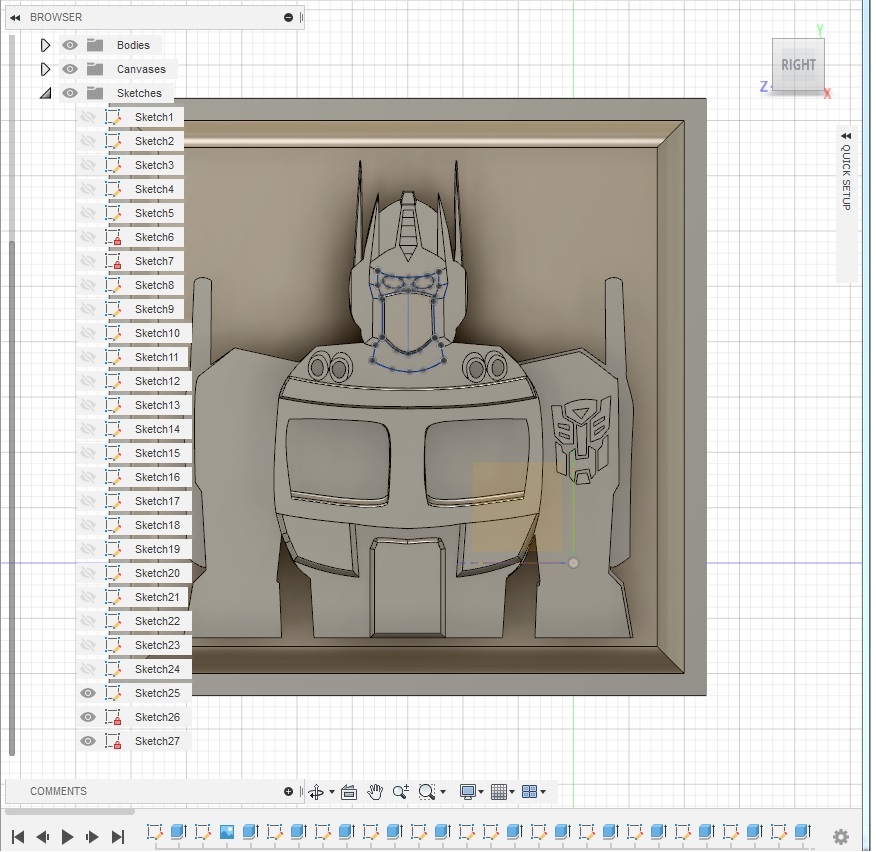Screen dimensions: 876x852
Task: Click the sketch icon next to Sketch12
Action: 113,382
